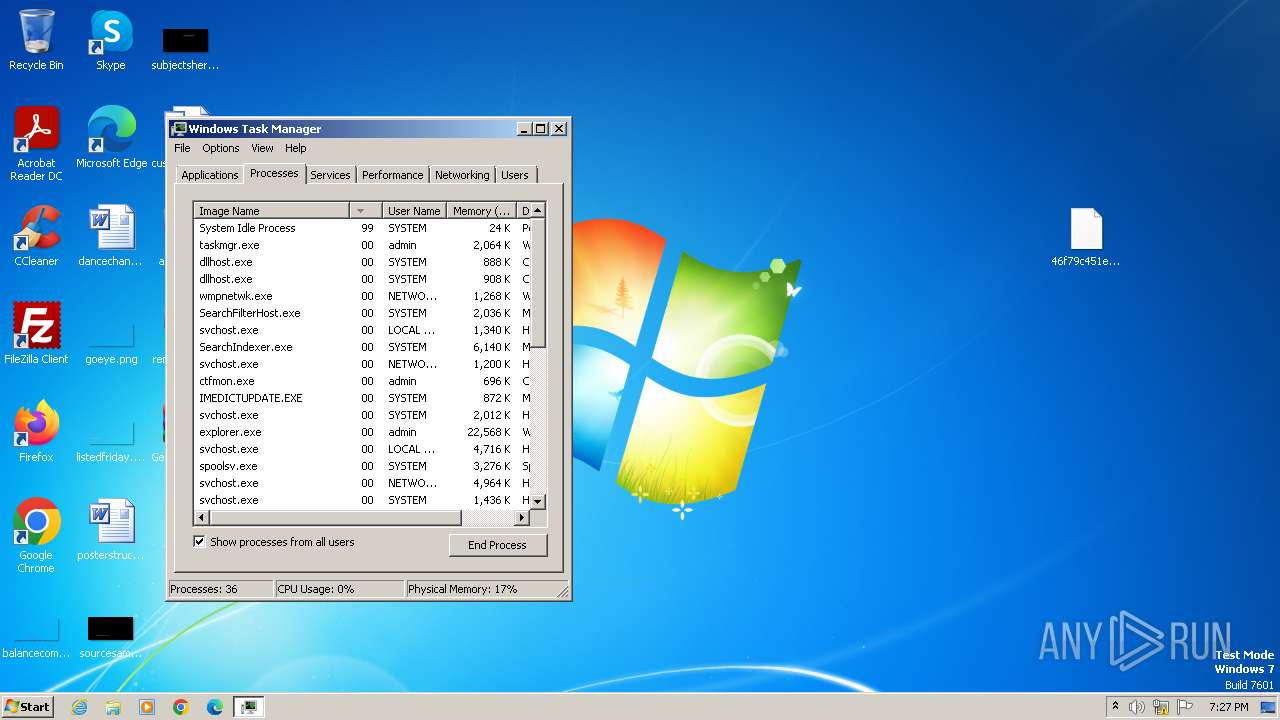Click the volume icon in system tray
The width and height of the screenshot is (1280, 720).
tap(1137, 707)
